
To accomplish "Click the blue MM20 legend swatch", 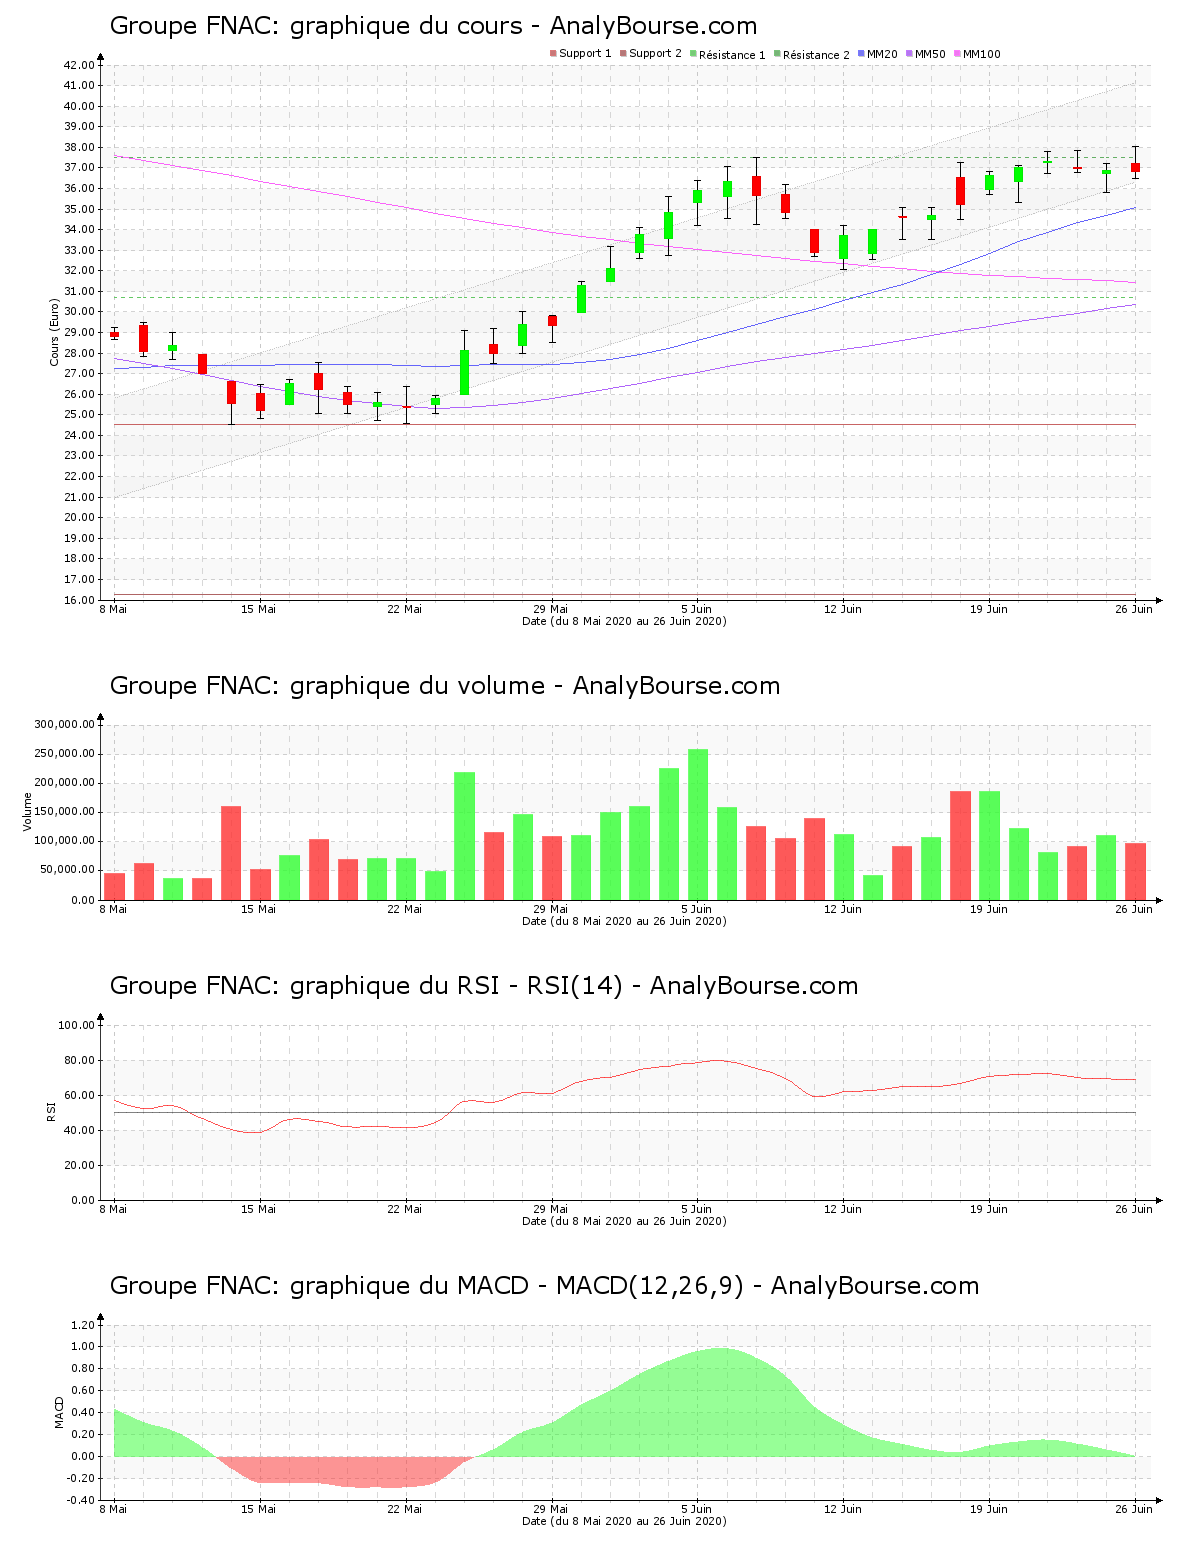I will click(x=861, y=54).
